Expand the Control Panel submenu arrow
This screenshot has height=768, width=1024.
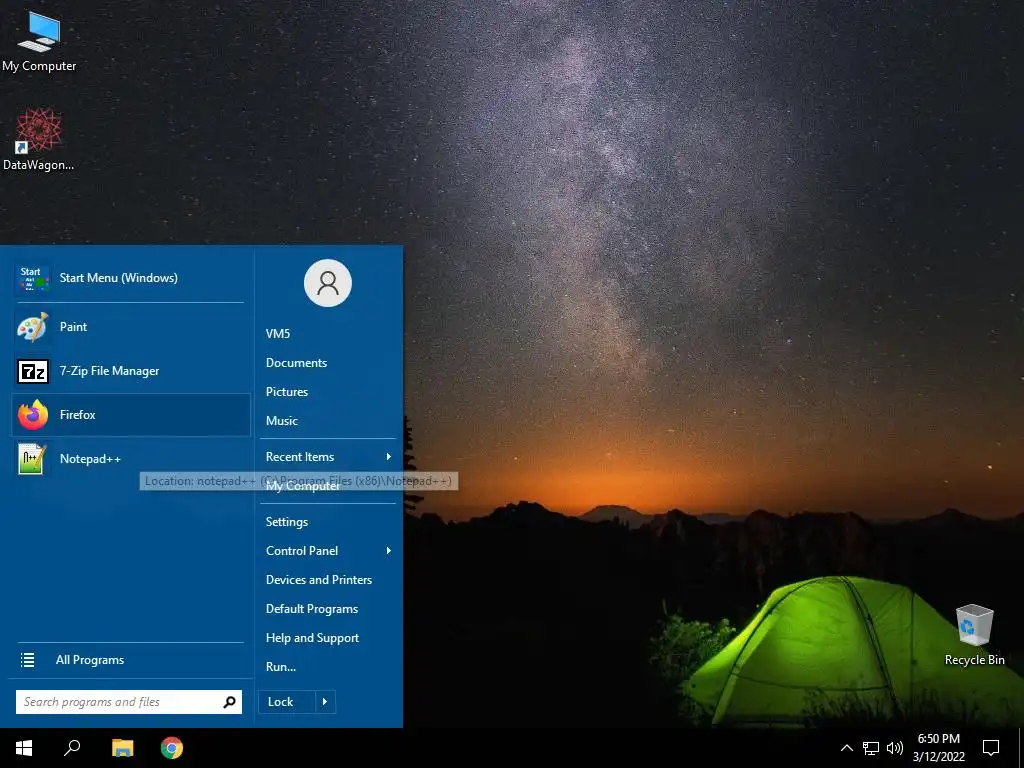389,551
